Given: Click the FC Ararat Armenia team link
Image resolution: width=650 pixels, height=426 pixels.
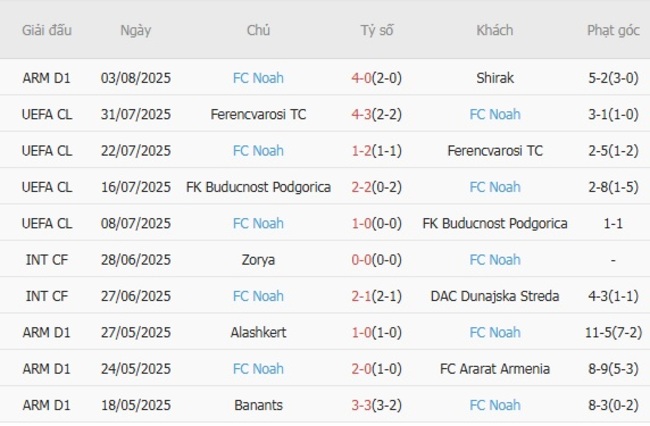Looking at the screenshot, I should [x=495, y=369].
